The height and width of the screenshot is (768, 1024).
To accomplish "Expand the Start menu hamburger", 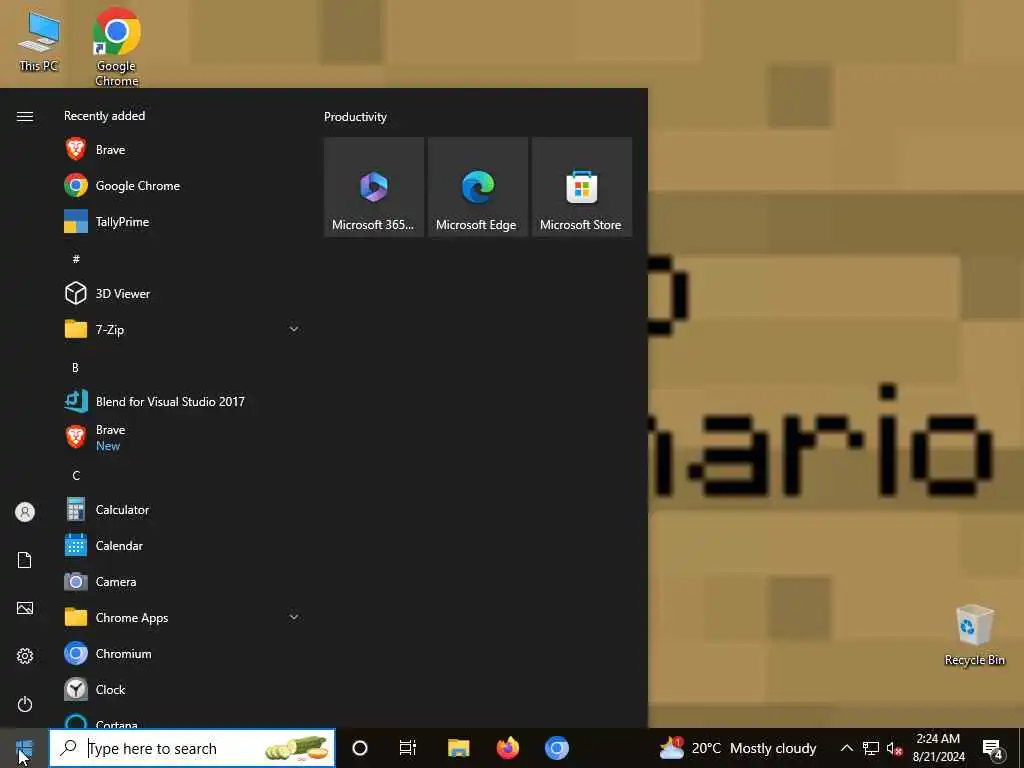I will [25, 116].
